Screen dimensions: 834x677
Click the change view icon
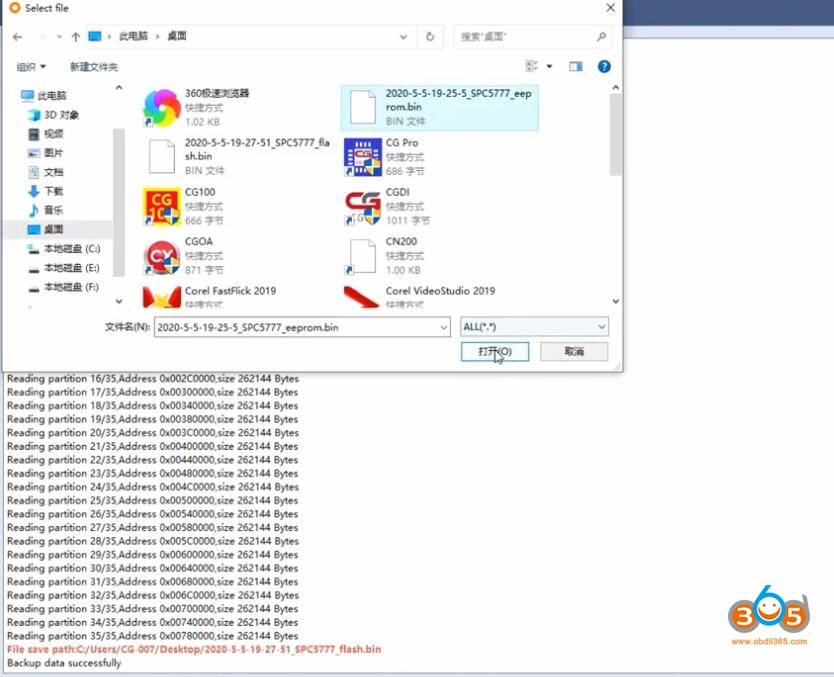[531, 66]
